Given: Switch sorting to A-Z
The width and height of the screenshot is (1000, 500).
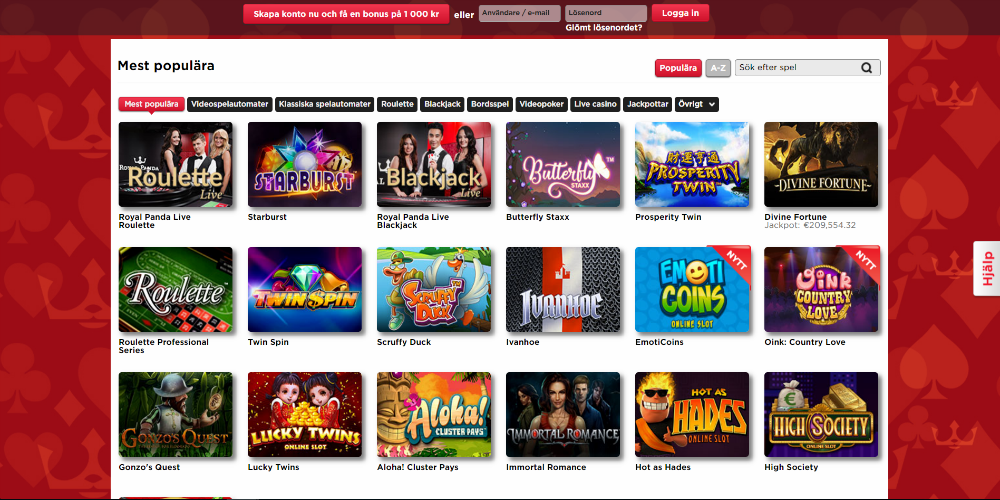Looking at the screenshot, I should pos(718,68).
